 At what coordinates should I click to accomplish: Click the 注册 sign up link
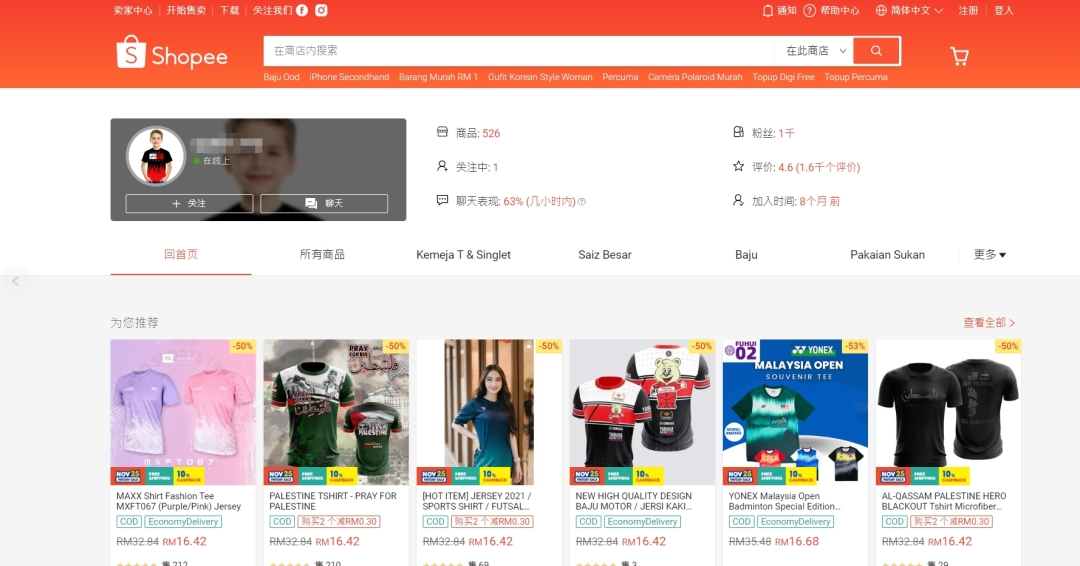(968, 10)
